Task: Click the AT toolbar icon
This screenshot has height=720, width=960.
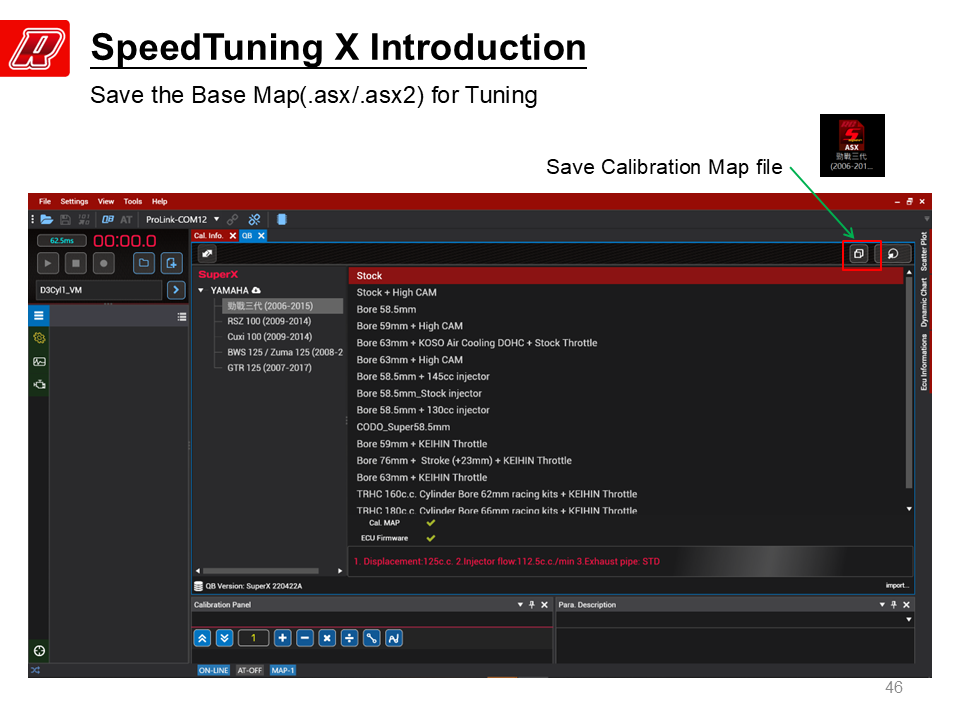Action: point(126,219)
